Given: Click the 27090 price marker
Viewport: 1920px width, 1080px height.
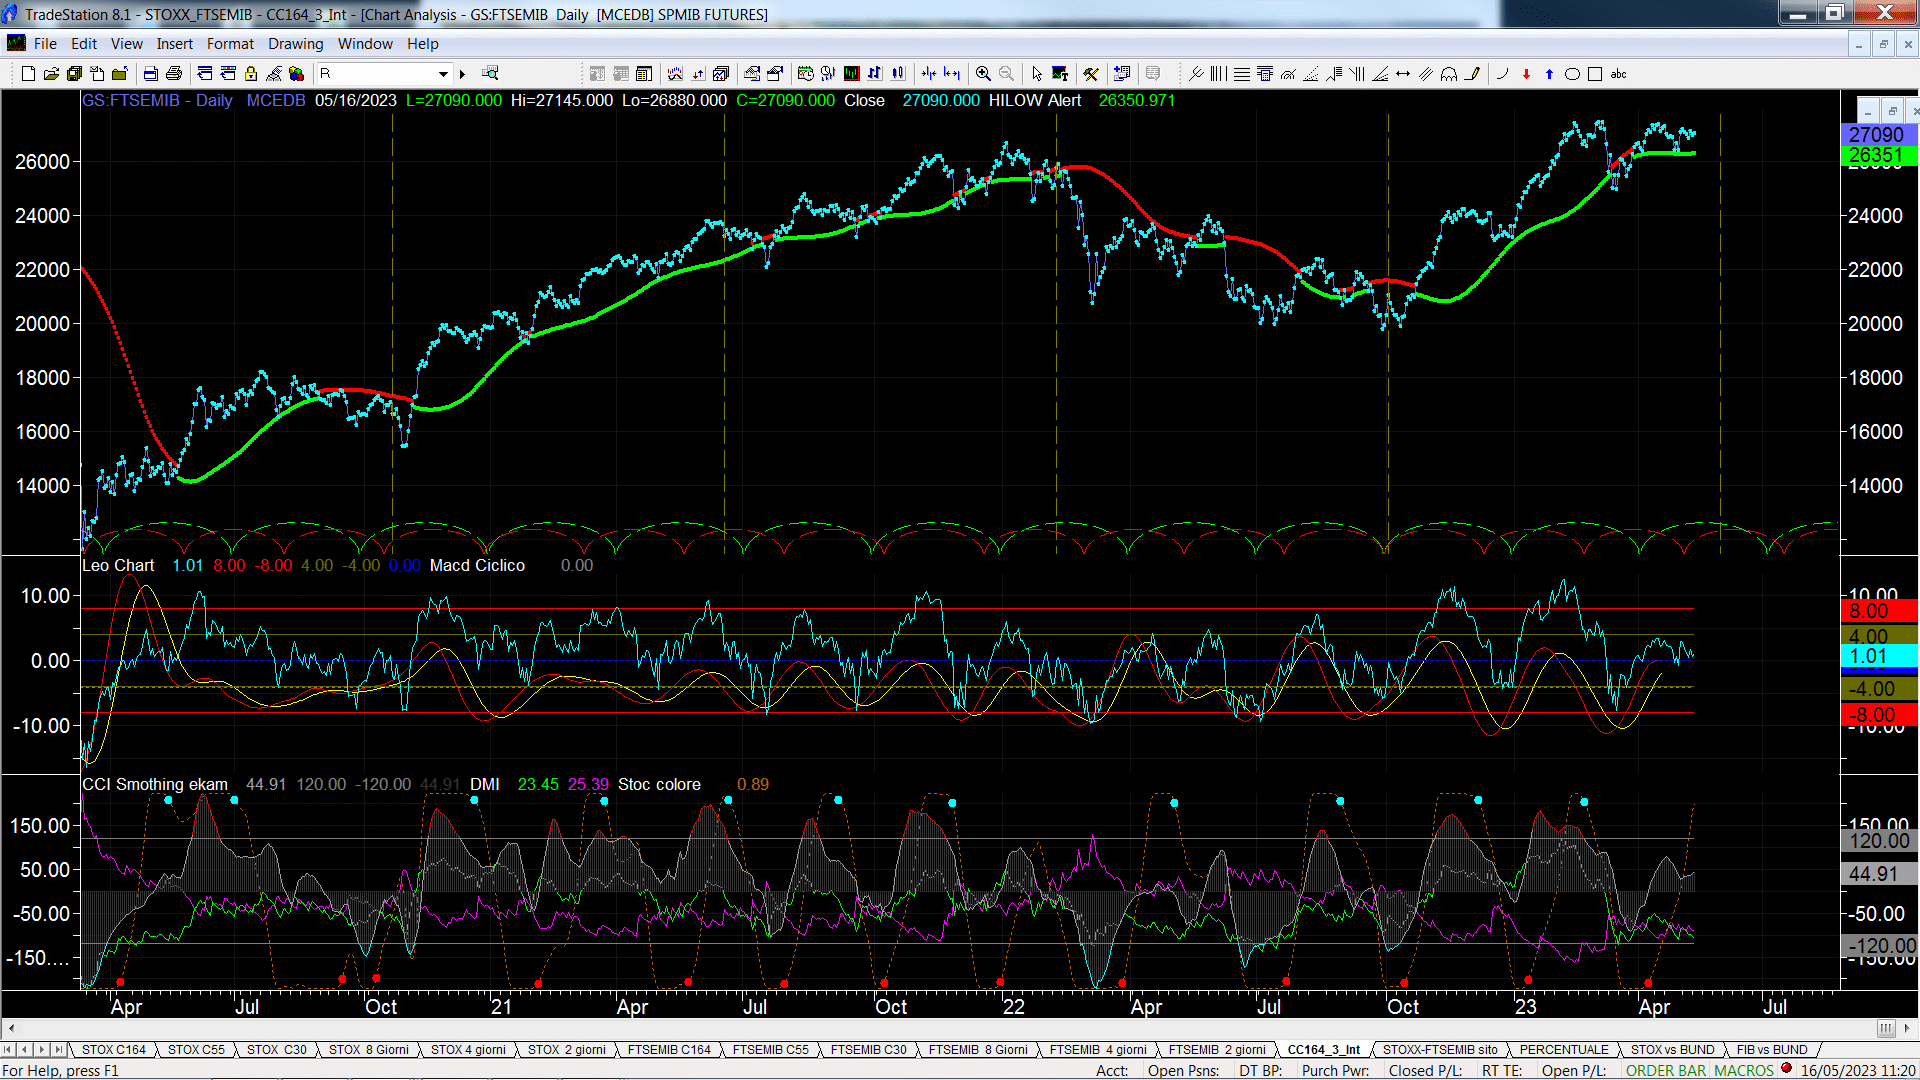Looking at the screenshot, I should click(x=1878, y=135).
